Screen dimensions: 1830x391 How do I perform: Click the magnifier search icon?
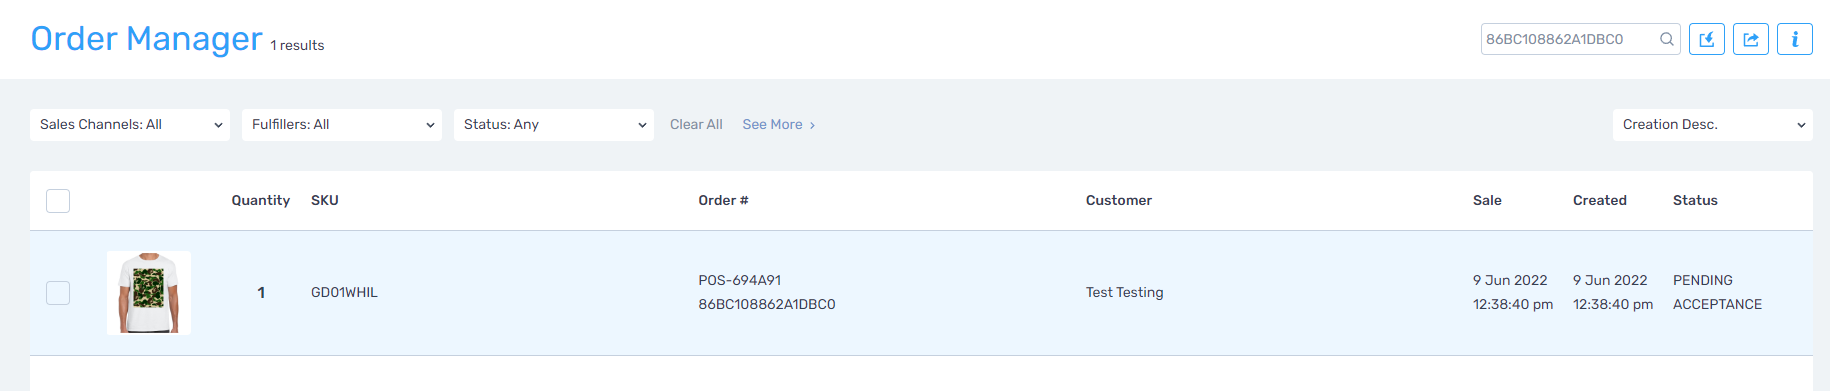(1667, 39)
